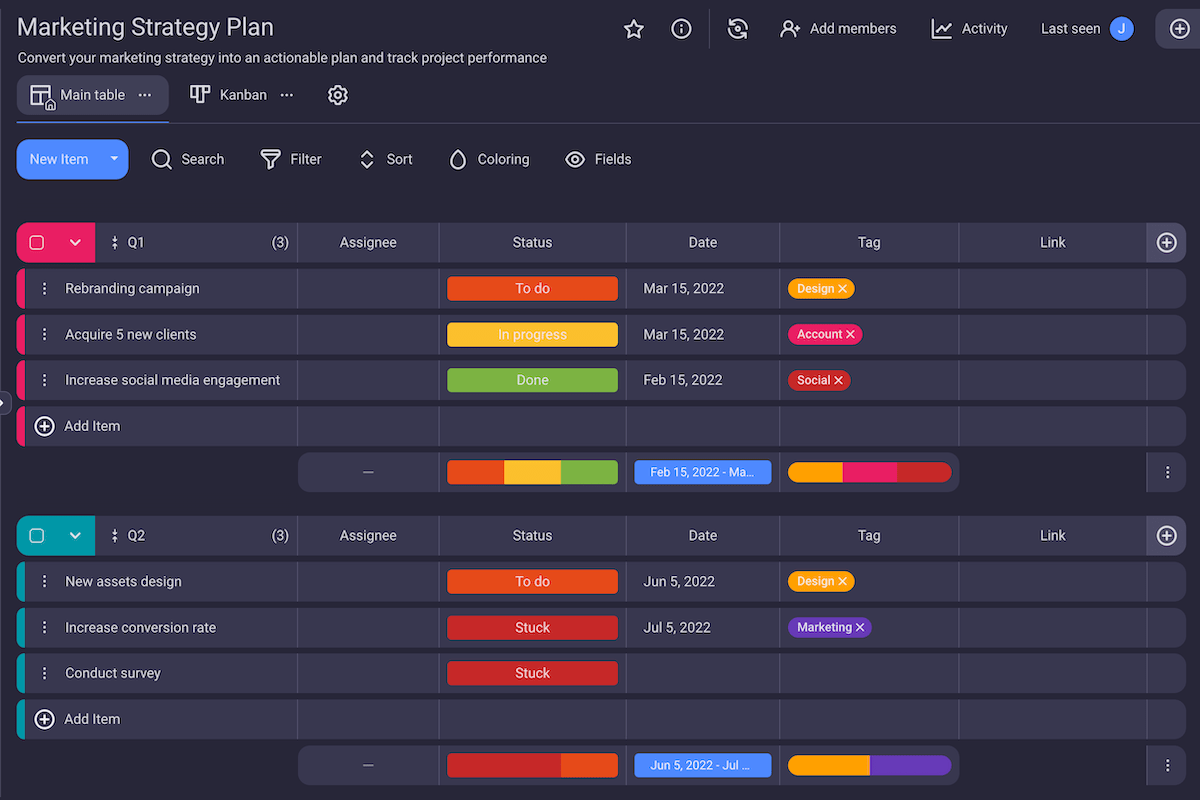Add a new column to Q1 group
This screenshot has width=1200, height=800.
coord(1166,242)
